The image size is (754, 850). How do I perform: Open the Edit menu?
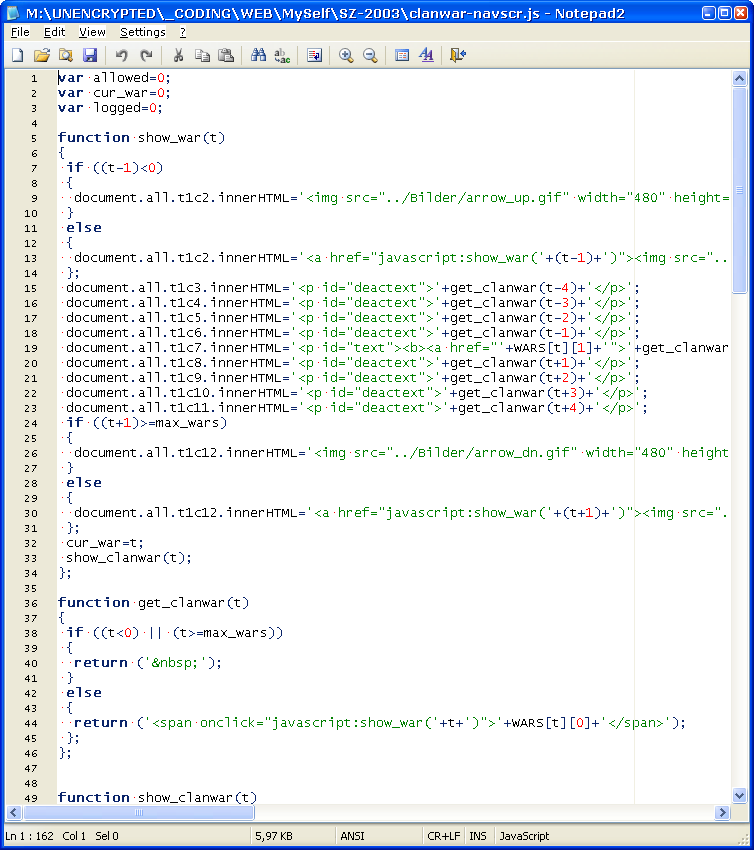point(54,33)
